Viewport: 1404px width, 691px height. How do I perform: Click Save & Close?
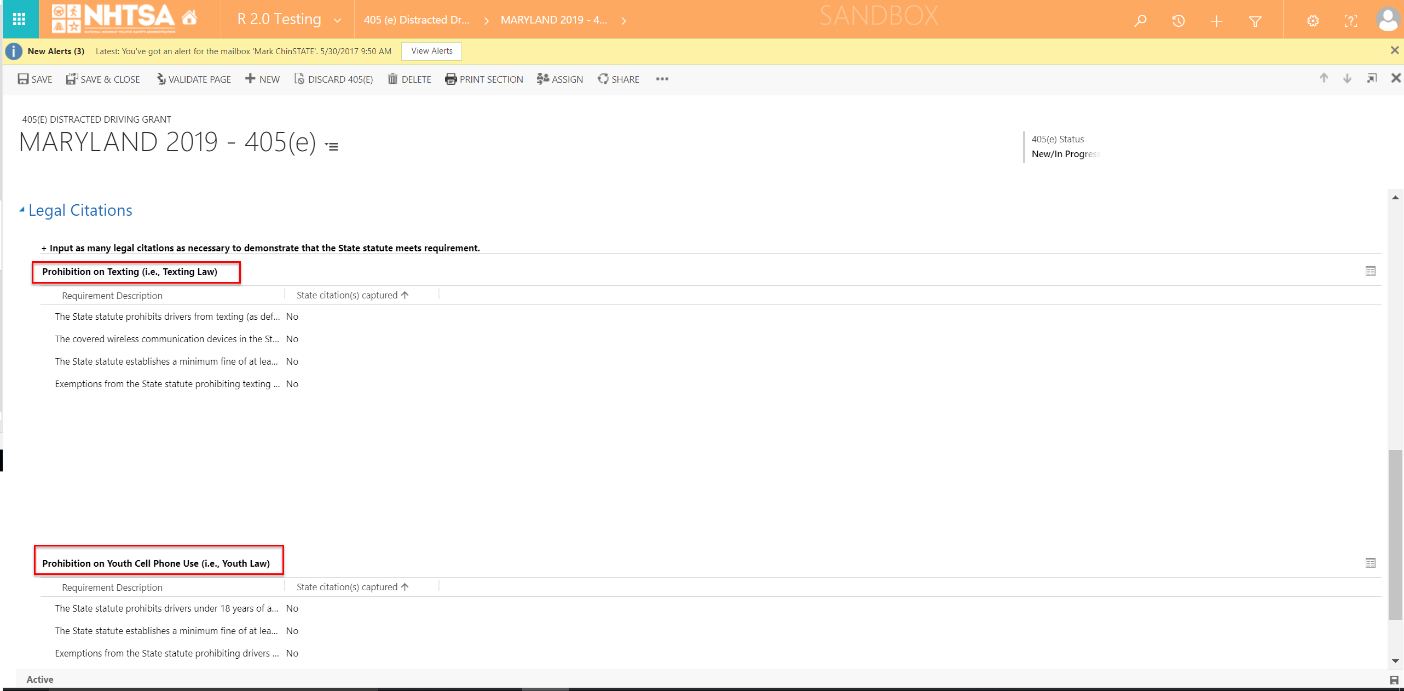pyautogui.click(x=103, y=79)
